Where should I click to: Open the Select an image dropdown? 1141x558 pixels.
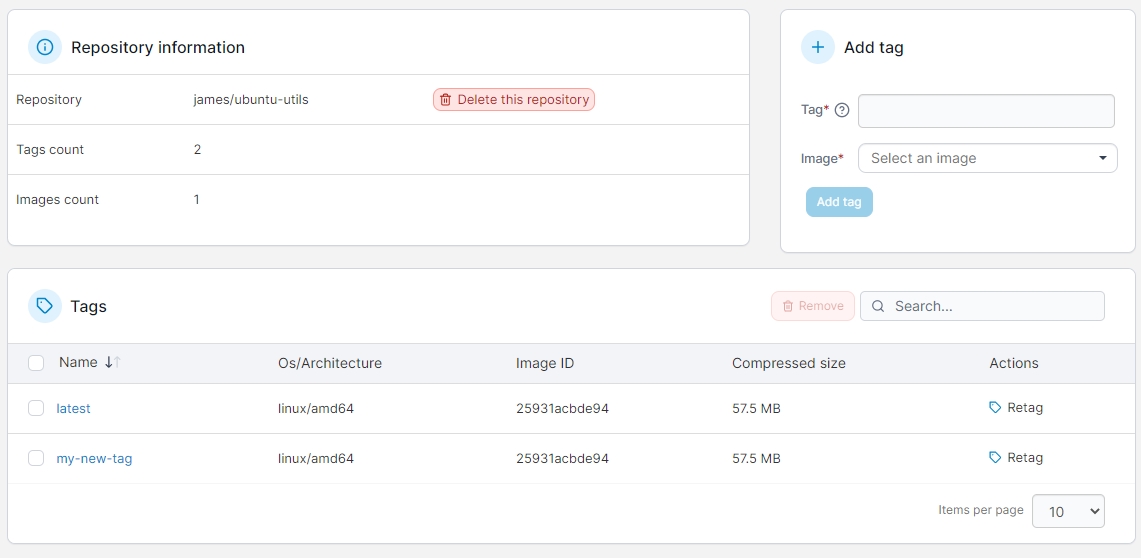click(987, 158)
